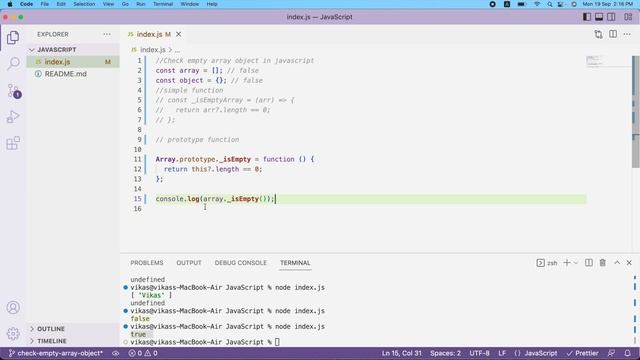Open the Extensions view
Image resolution: width=640 pixels, height=360 pixels.
[x=13, y=143]
